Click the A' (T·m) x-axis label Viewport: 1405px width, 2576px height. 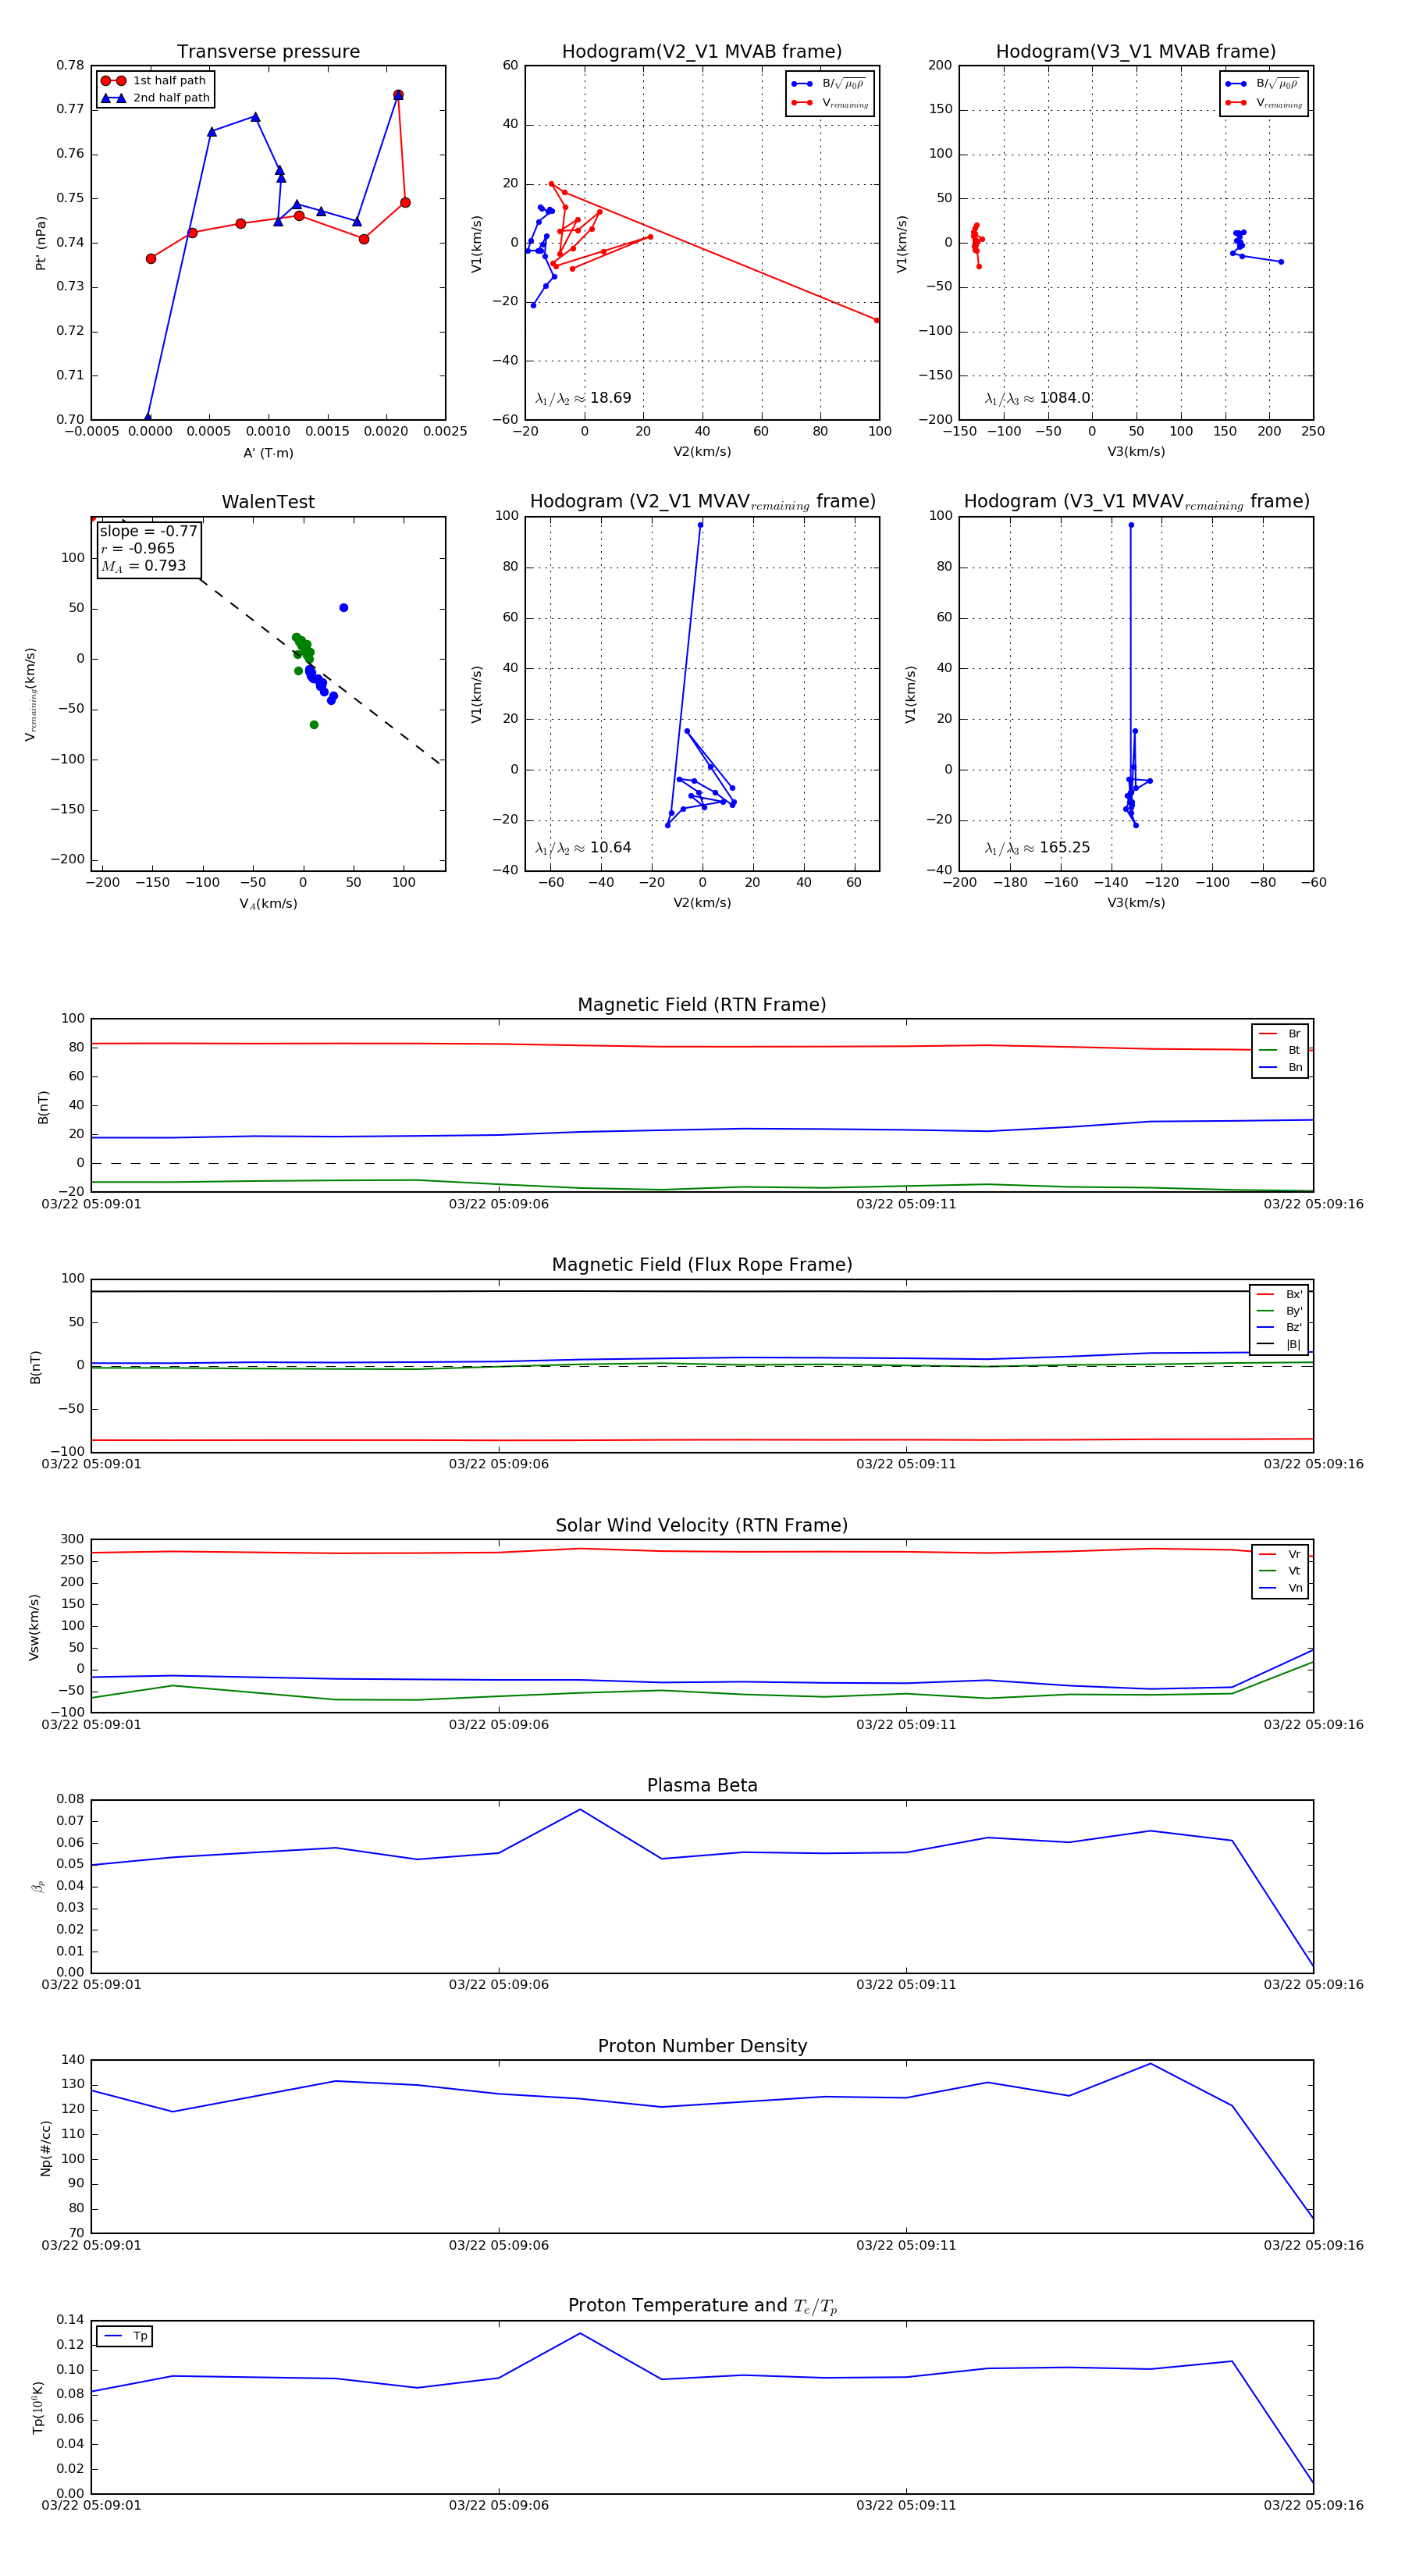(x=268, y=453)
